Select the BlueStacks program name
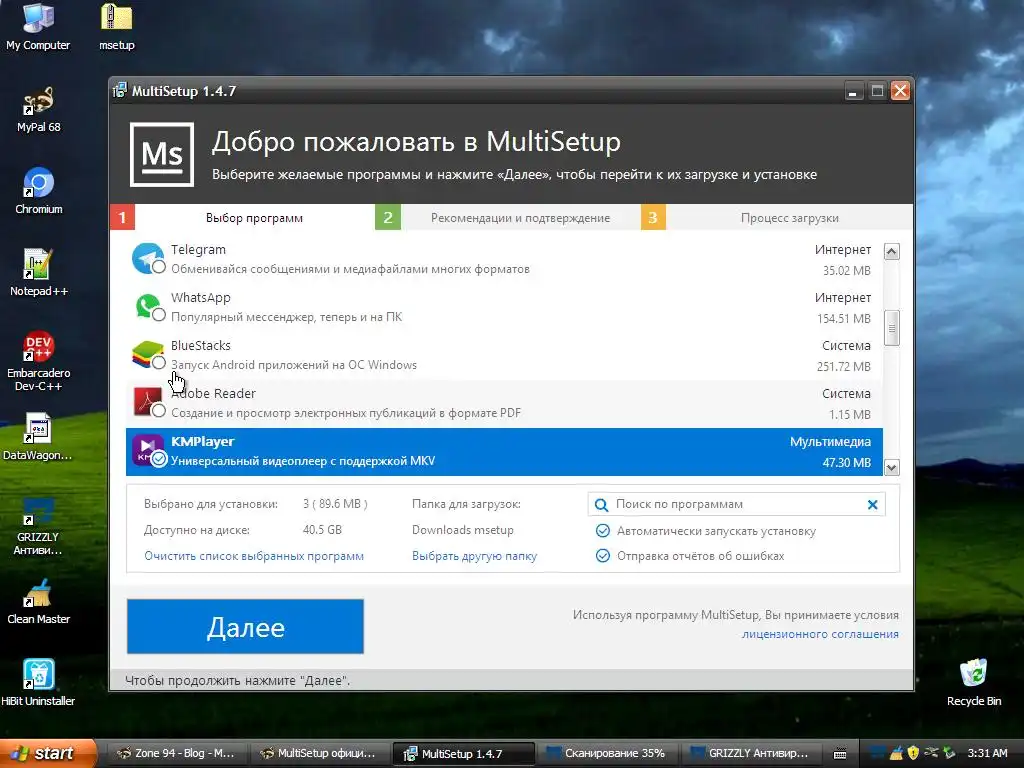 (x=200, y=345)
